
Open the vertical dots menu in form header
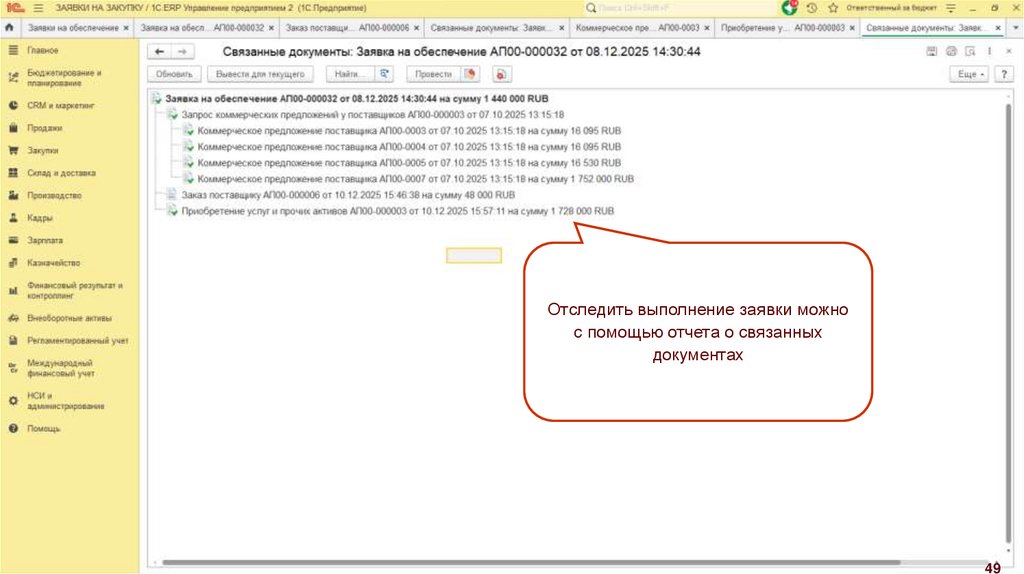point(990,52)
